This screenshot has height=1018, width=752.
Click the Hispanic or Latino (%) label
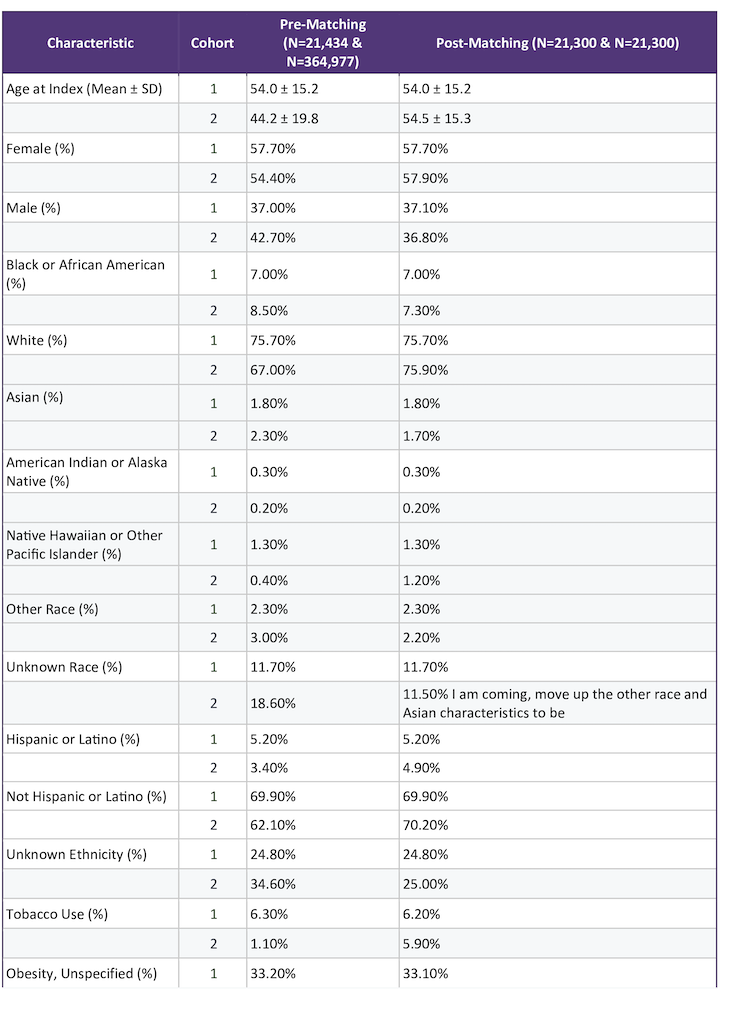73,739
